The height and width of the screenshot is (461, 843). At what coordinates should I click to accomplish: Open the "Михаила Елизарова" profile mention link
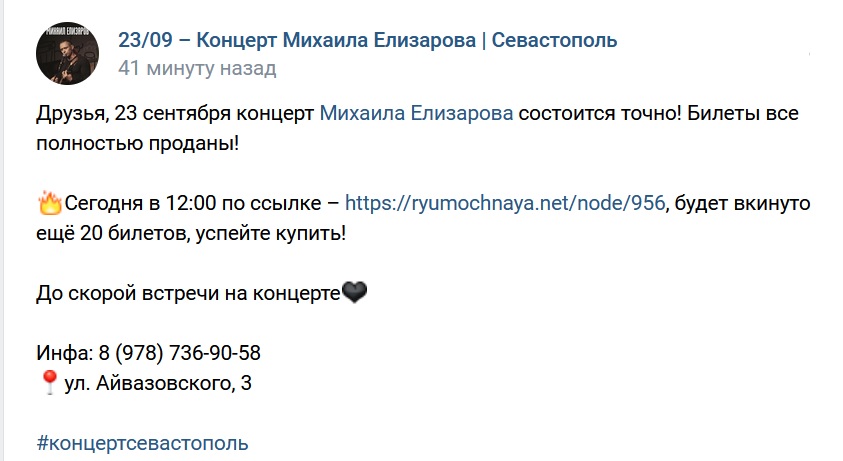click(416, 114)
